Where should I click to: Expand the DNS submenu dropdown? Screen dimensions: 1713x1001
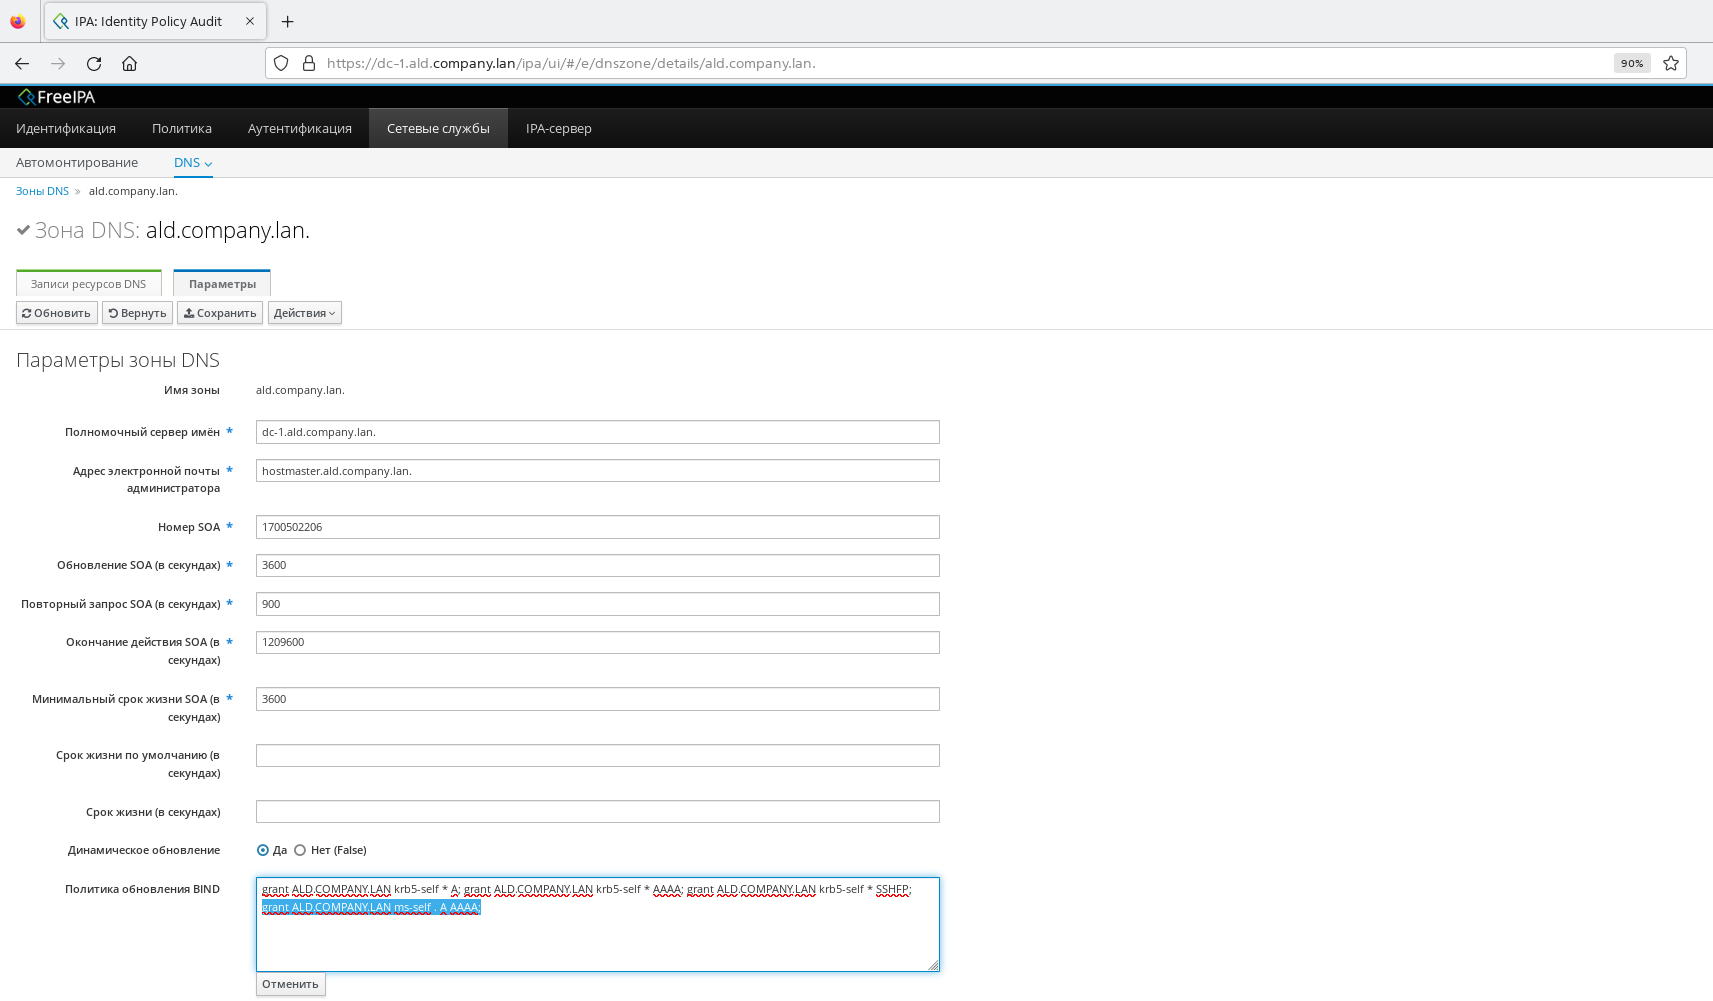[x=193, y=163]
